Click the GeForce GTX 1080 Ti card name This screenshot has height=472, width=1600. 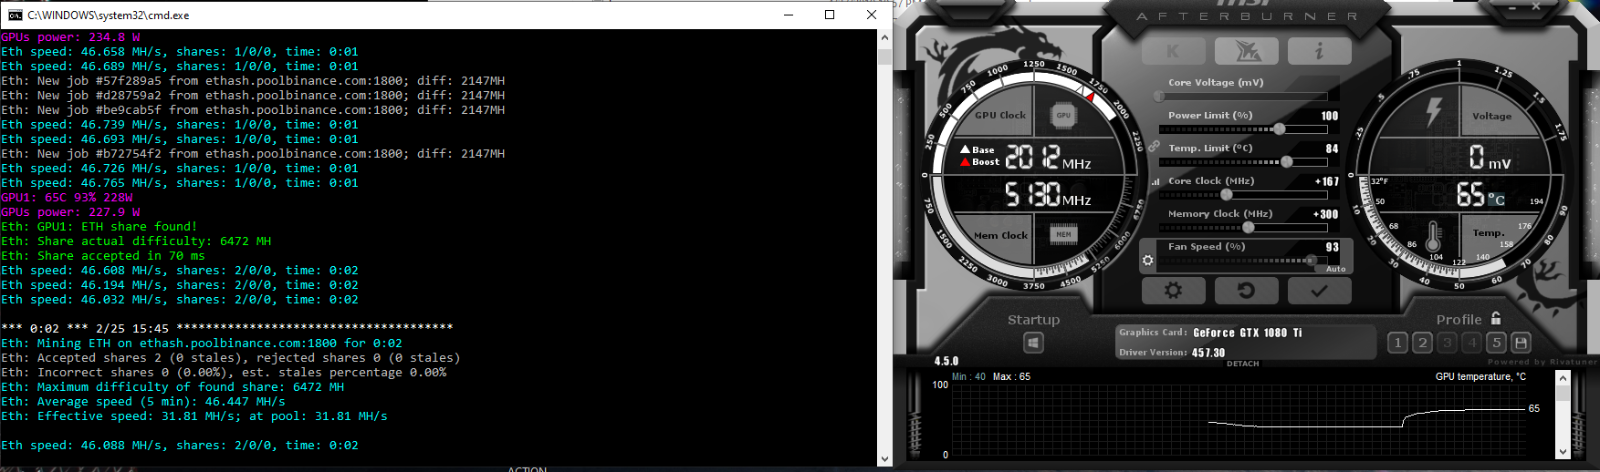pos(1247,333)
